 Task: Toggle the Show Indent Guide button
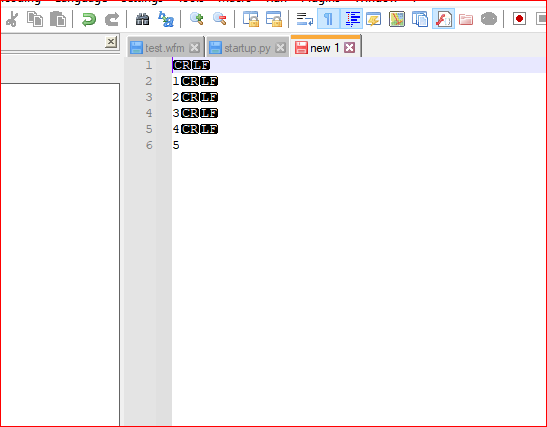(351, 19)
